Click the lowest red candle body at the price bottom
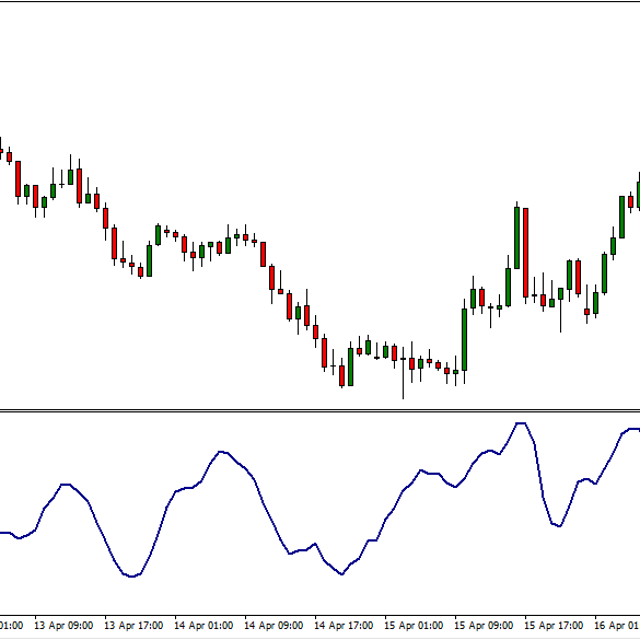The height and width of the screenshot is (640, 640). (341, 375)
